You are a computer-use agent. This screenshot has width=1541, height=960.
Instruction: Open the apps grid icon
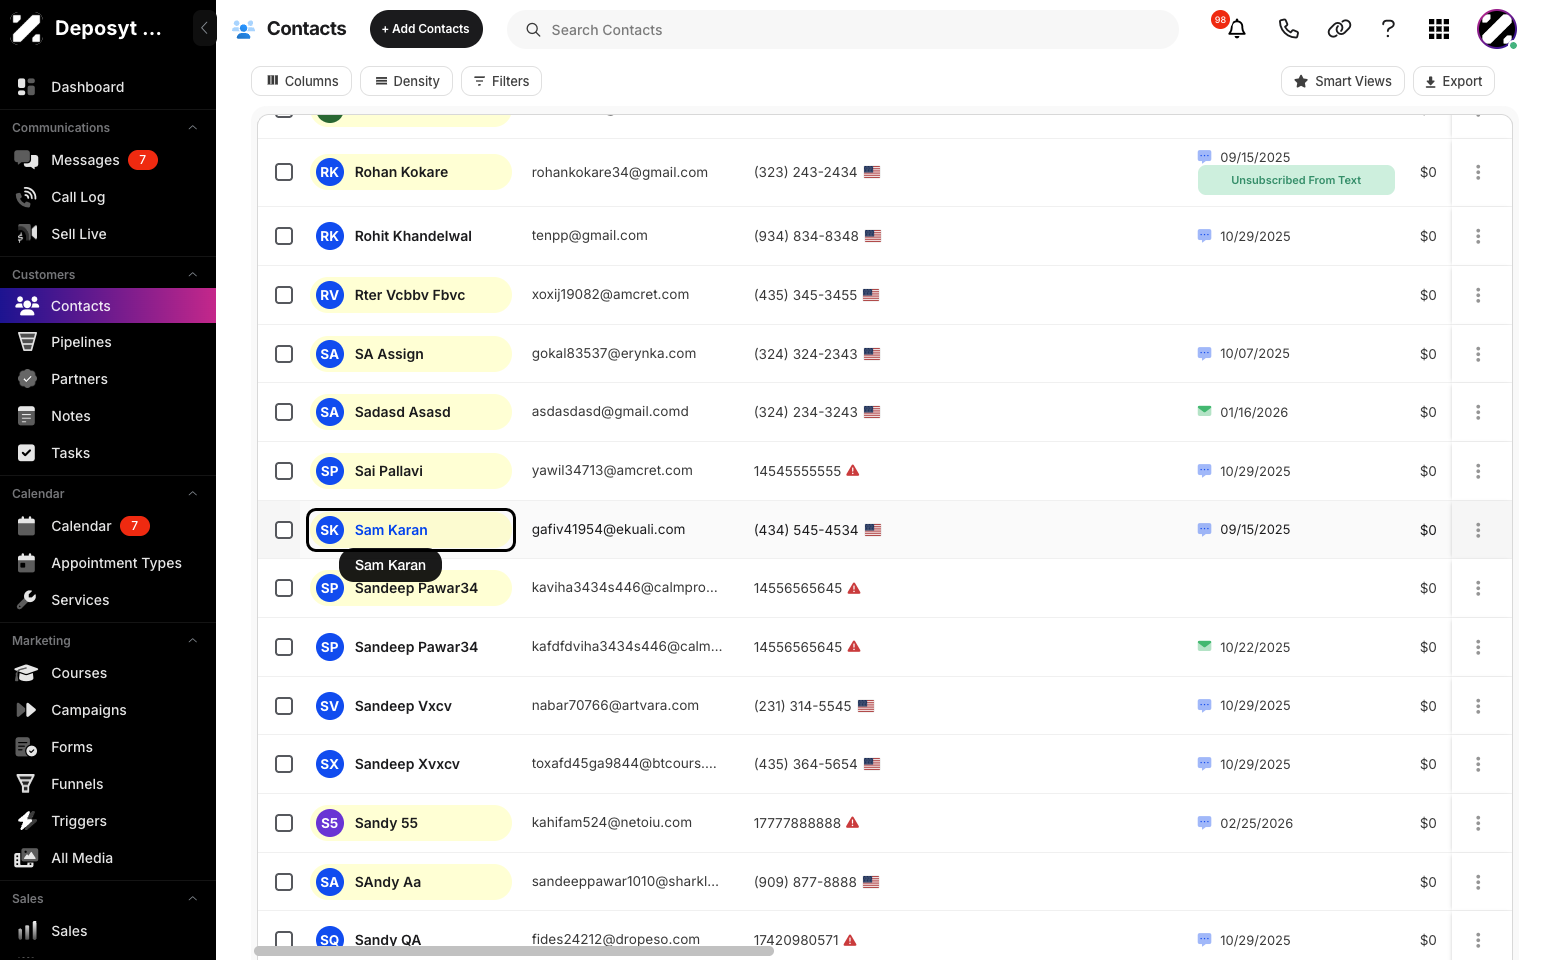point(1439,29)
